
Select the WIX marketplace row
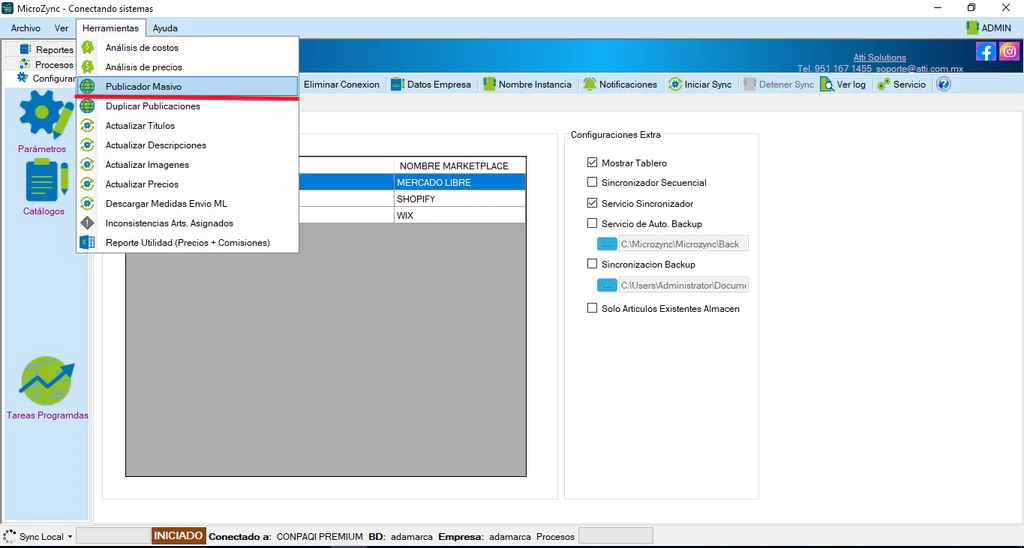tap(325, 215)
